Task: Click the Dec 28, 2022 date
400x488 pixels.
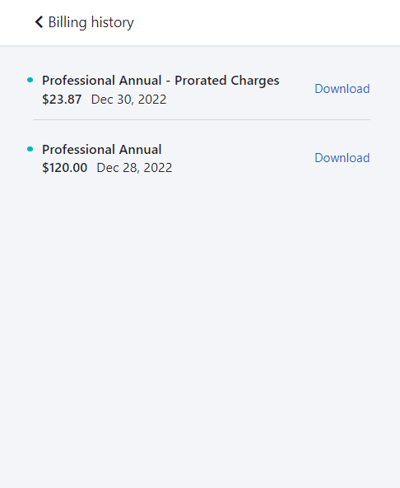Action: click(x=134, y=167)
